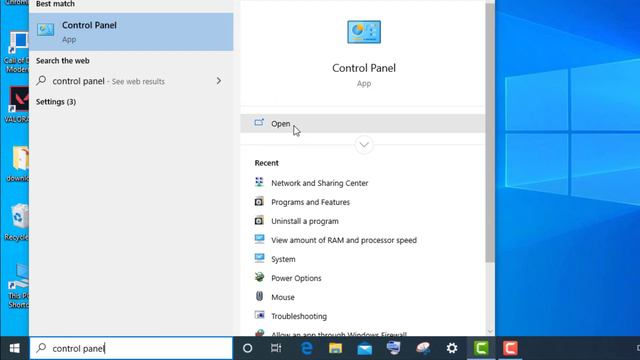This screenshot has width=640, height=360.
Task: Click the taskbar icon left of Settings gear
Action: click(423, 348)
